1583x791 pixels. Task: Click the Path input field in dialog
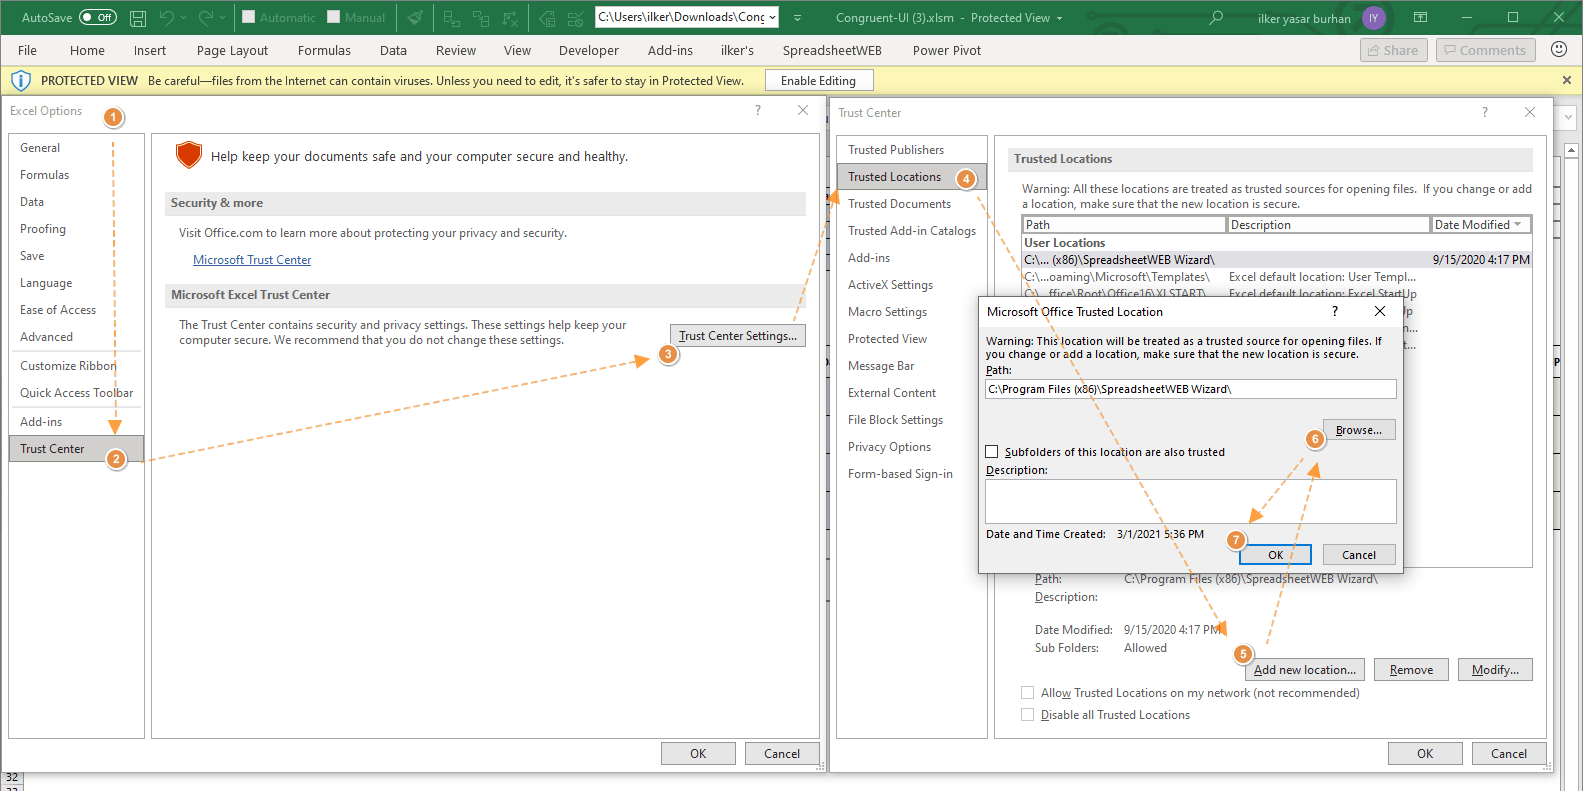[1190, 389]
